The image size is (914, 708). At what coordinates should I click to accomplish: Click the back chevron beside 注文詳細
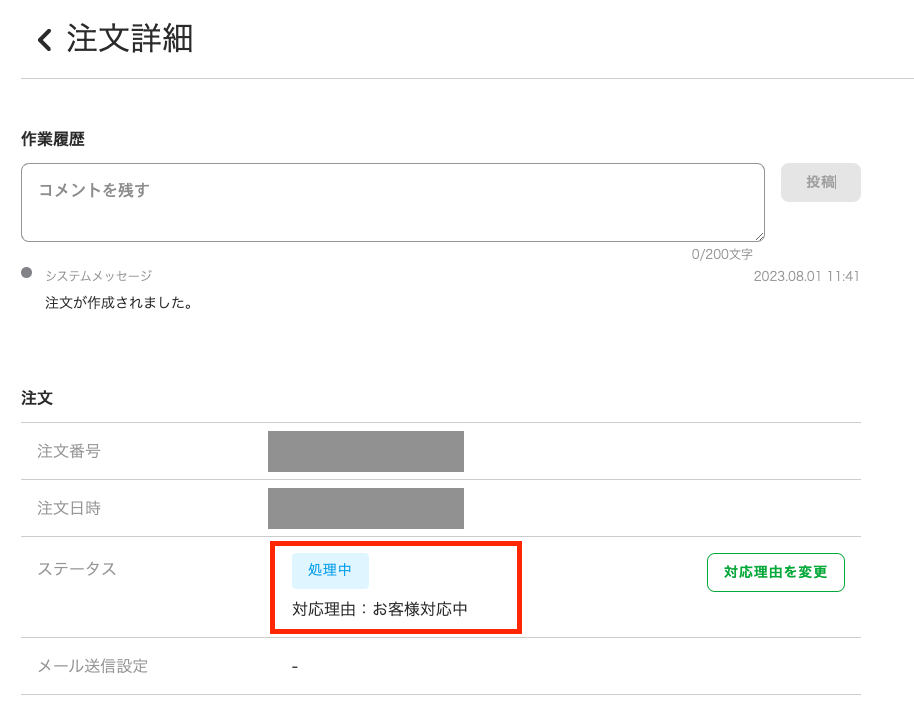coord(44,40)
